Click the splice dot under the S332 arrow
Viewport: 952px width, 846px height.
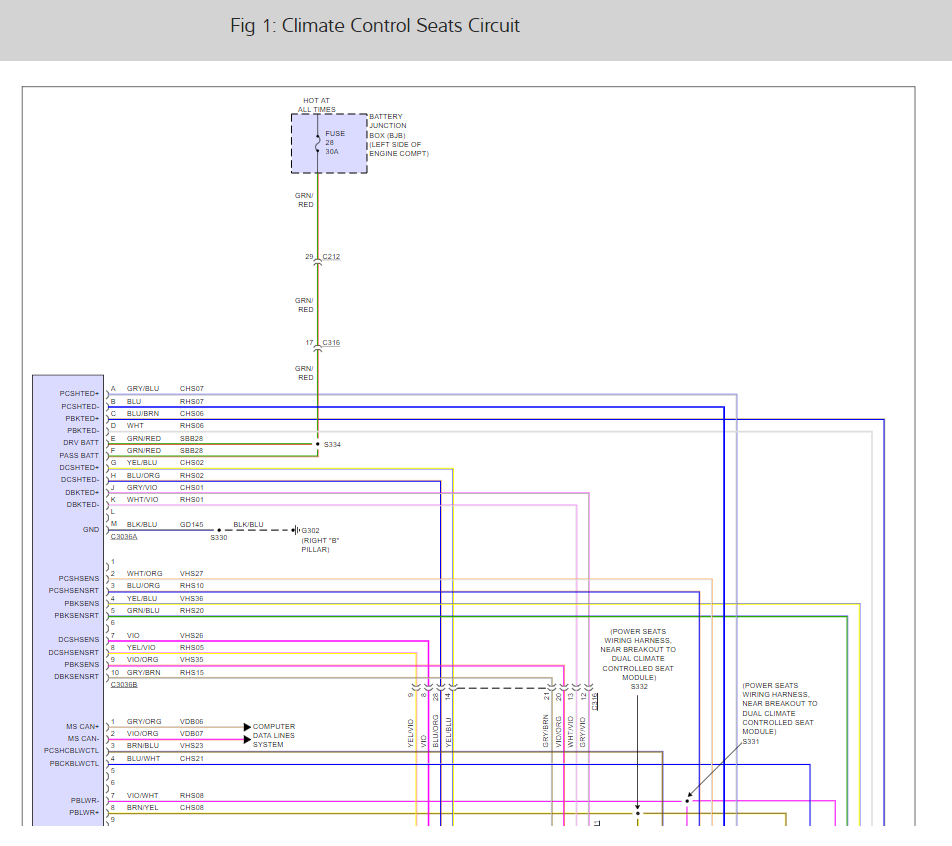(x=638, y=812)
